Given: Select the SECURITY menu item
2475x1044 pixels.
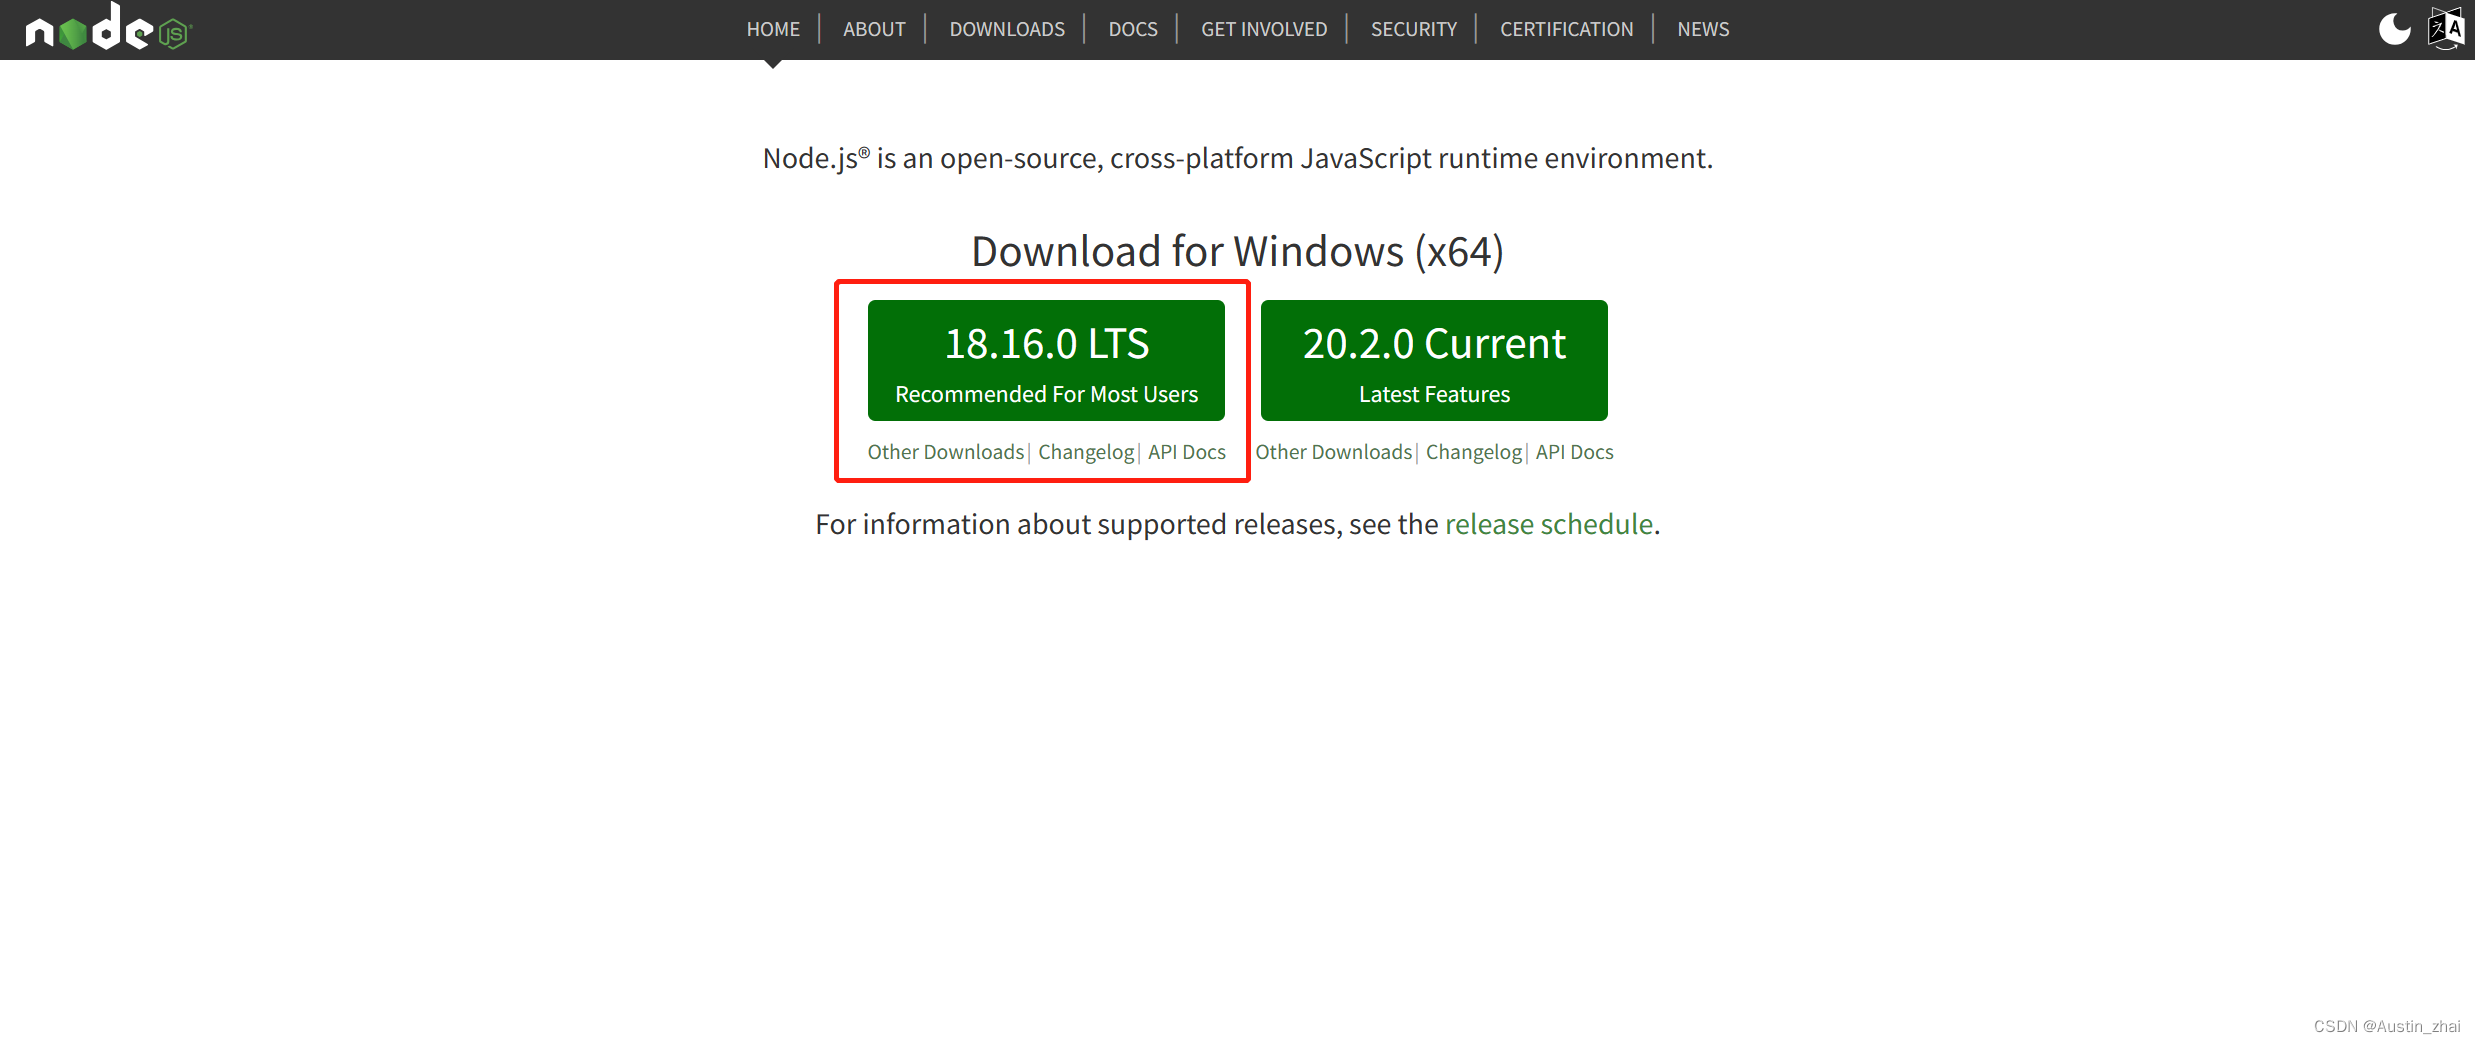Looking at the screenshot, I should [1414, 29].
